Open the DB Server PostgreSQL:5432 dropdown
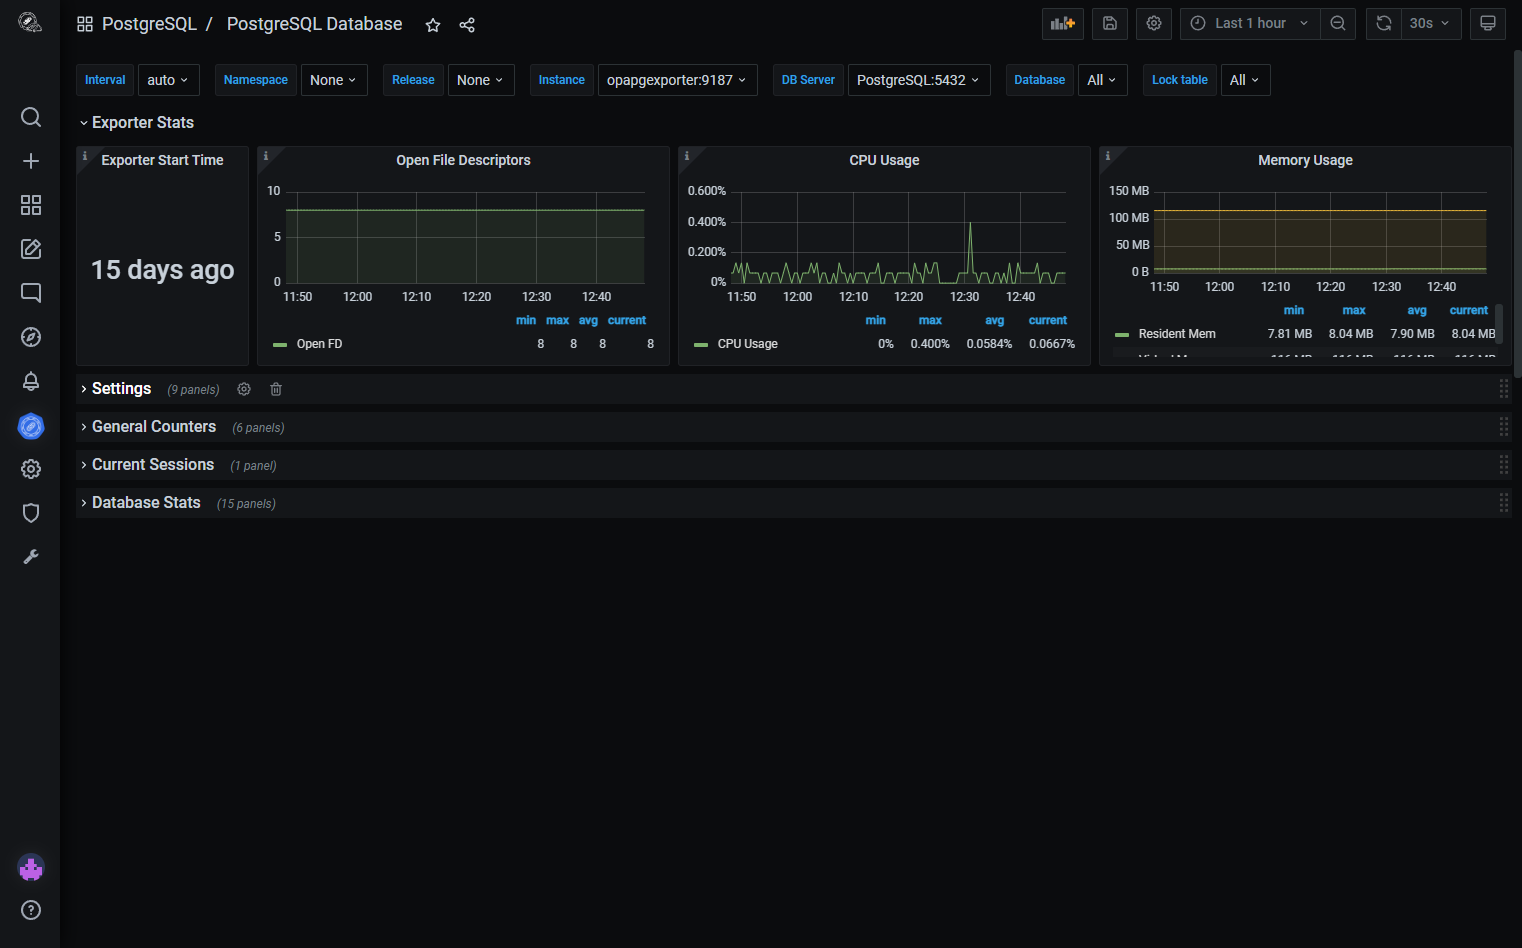The image size is (1522, 948). tap(919, 80)
